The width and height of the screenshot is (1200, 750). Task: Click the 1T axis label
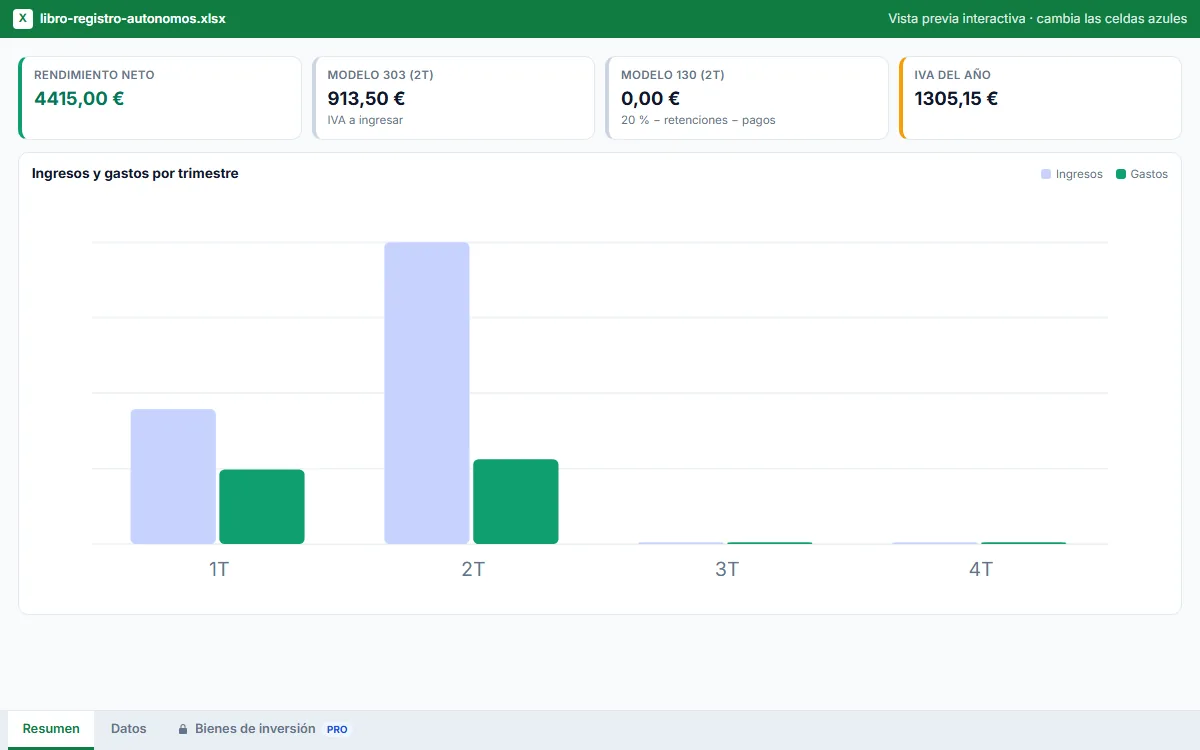218,569
